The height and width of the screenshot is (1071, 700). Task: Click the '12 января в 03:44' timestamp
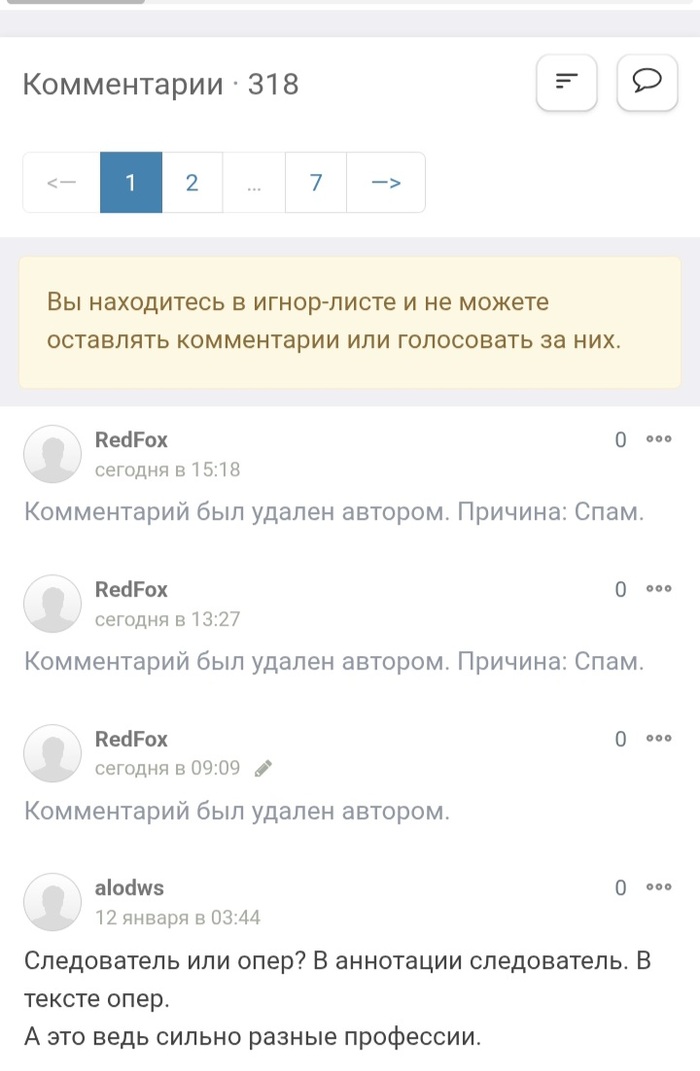(177, 917)
